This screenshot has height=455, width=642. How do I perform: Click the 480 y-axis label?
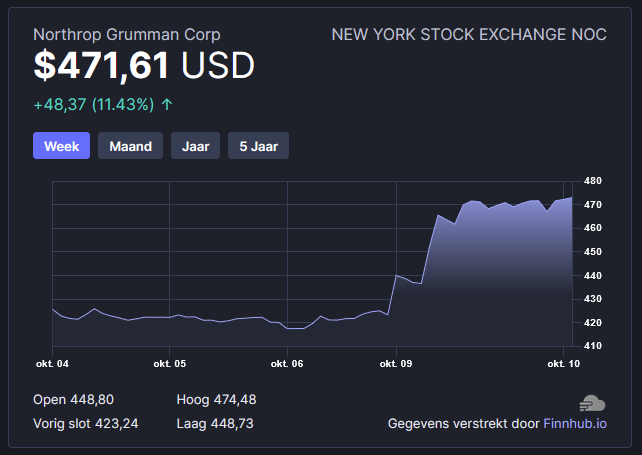pyautogui.click(x=593, y=181)
